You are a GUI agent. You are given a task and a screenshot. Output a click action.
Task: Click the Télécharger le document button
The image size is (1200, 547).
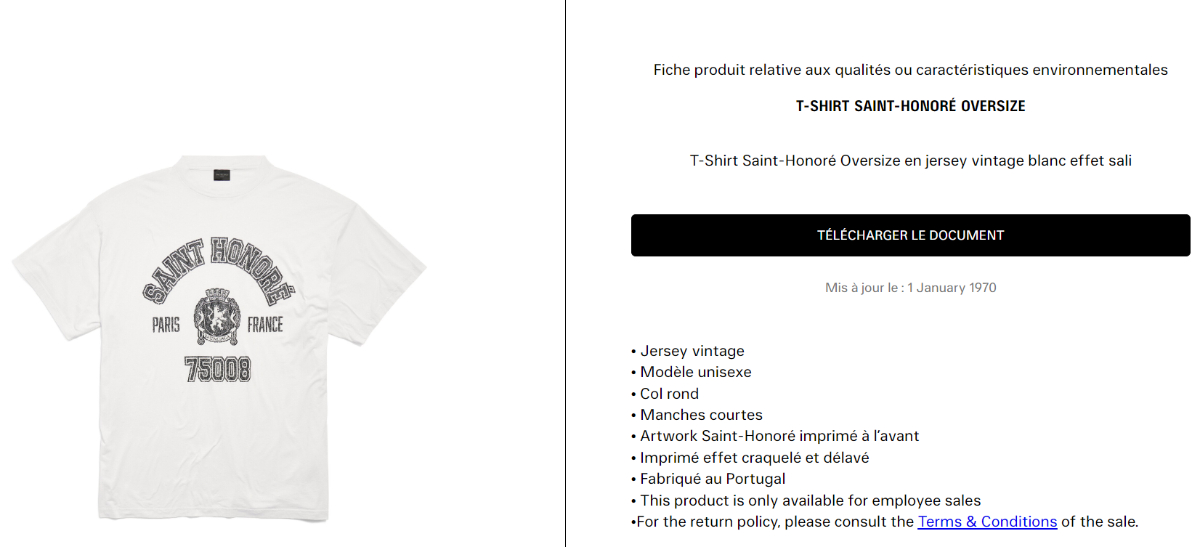(910, 235)
